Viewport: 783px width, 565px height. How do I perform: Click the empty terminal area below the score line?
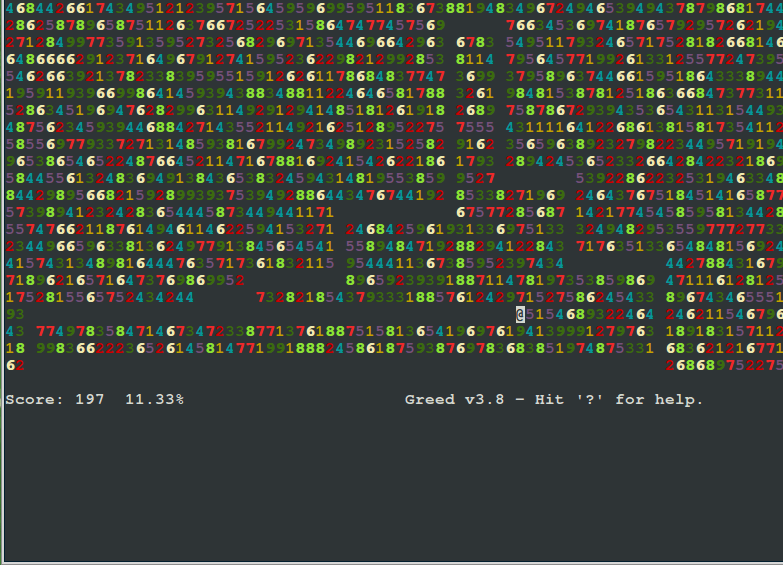pyautogui.click(x=390, y=480)
